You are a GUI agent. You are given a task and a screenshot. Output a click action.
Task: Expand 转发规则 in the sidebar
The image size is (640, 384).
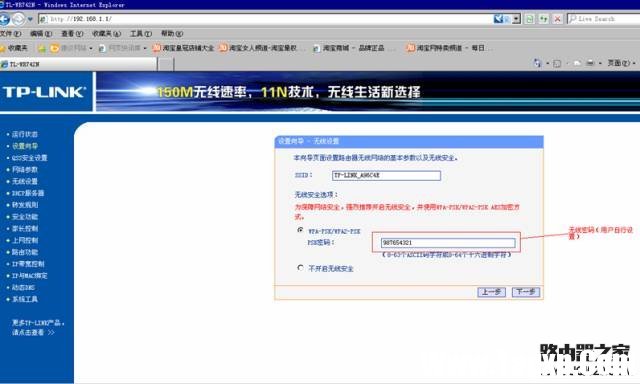24,205
